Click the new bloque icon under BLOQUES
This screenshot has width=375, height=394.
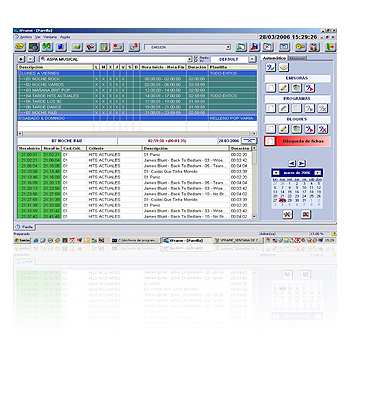270,129
